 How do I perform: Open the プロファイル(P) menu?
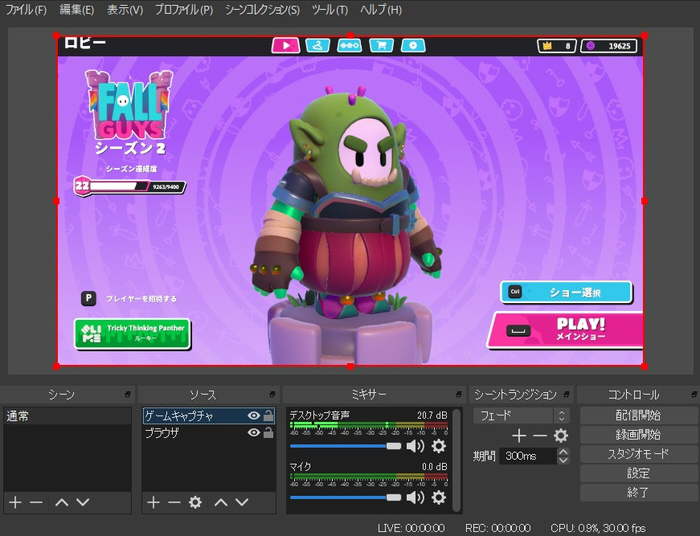coord(184,10)
